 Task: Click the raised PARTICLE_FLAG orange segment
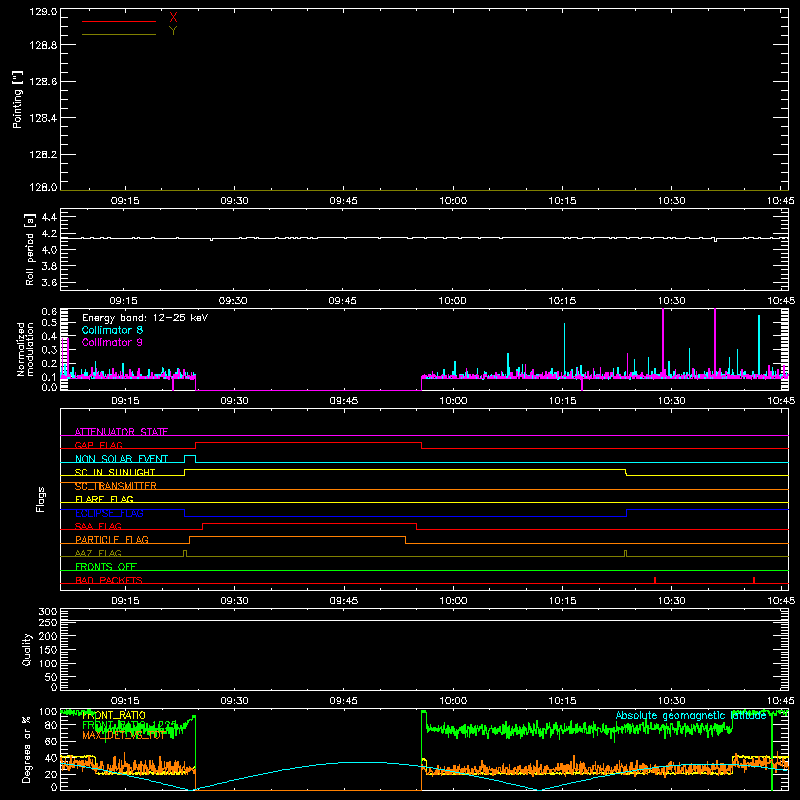(x=297, y=537)
